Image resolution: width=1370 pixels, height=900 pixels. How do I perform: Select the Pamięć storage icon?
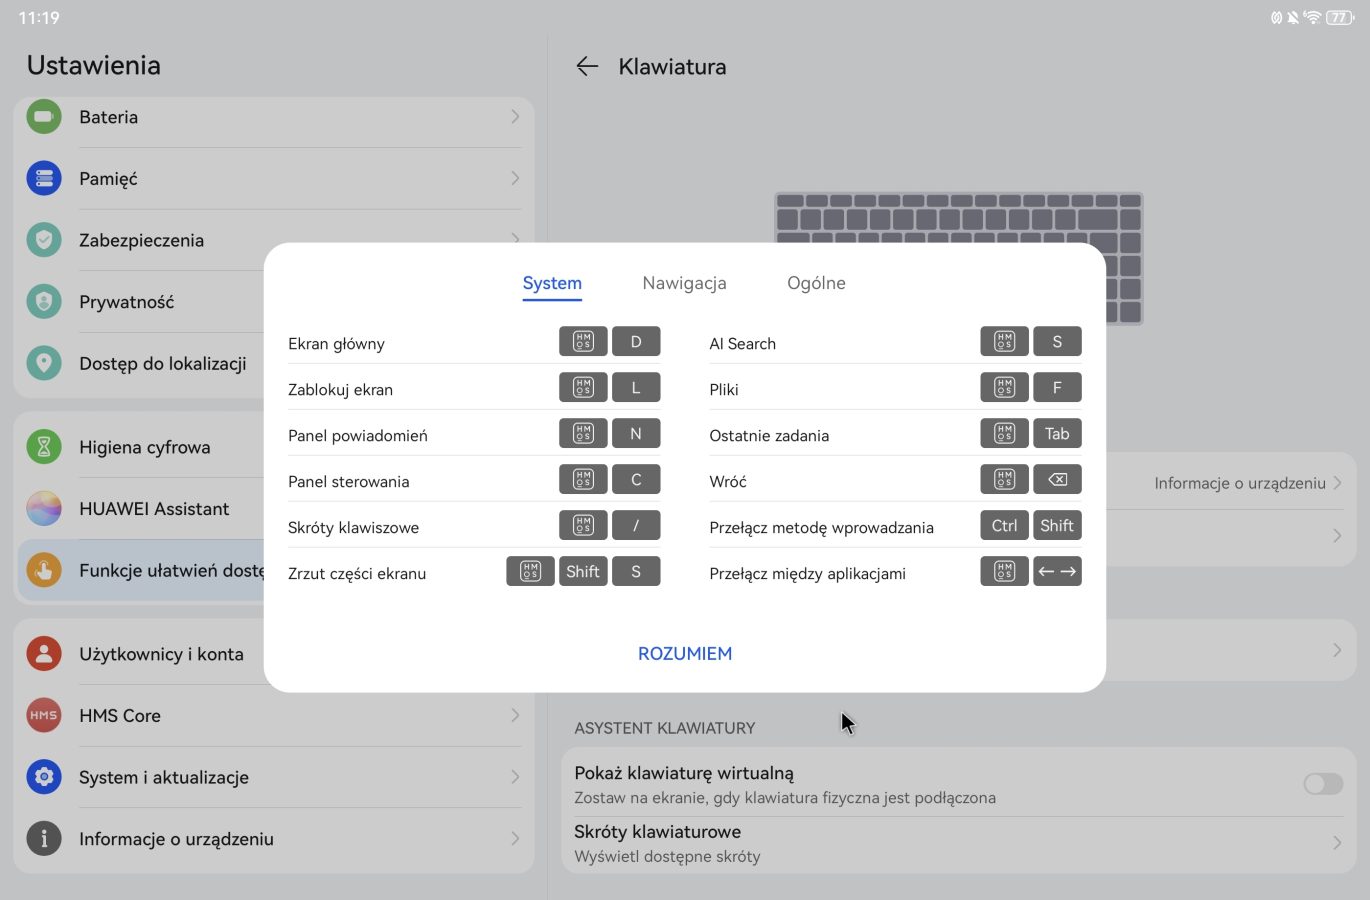(44, 179)
